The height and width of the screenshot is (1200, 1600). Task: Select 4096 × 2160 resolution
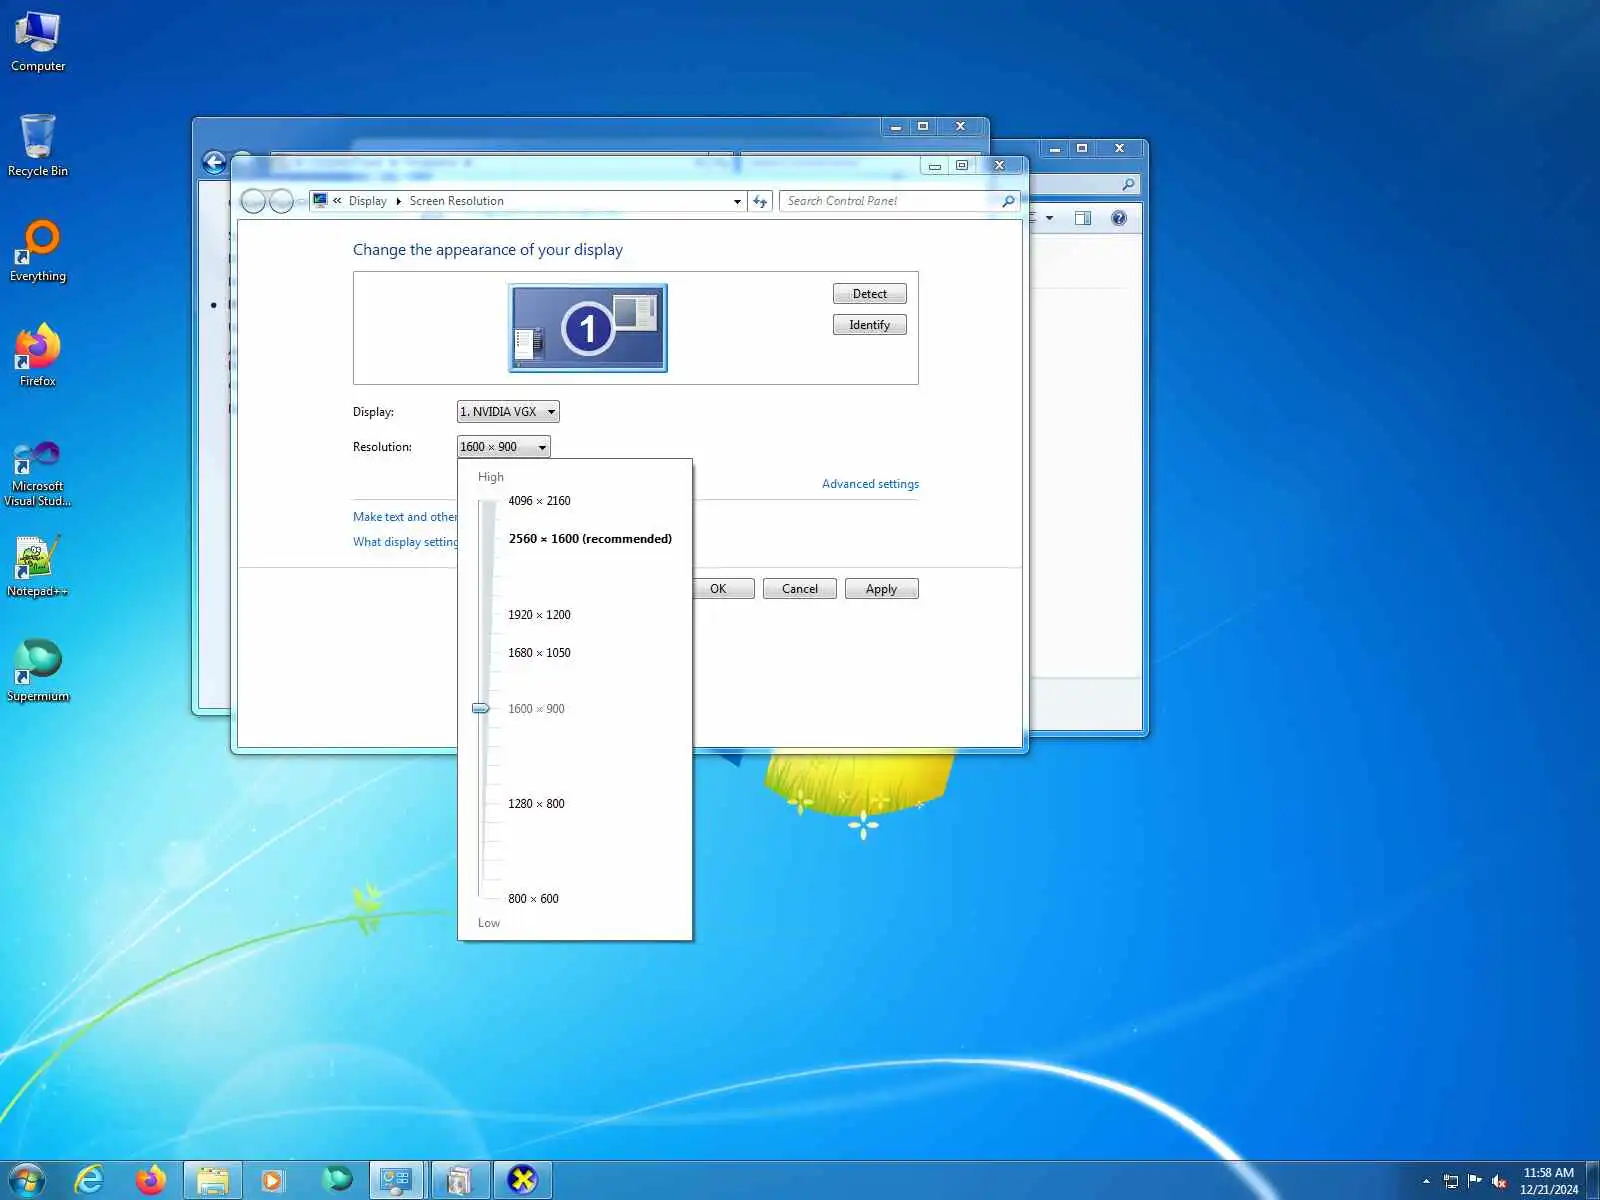tap(539, 501)
